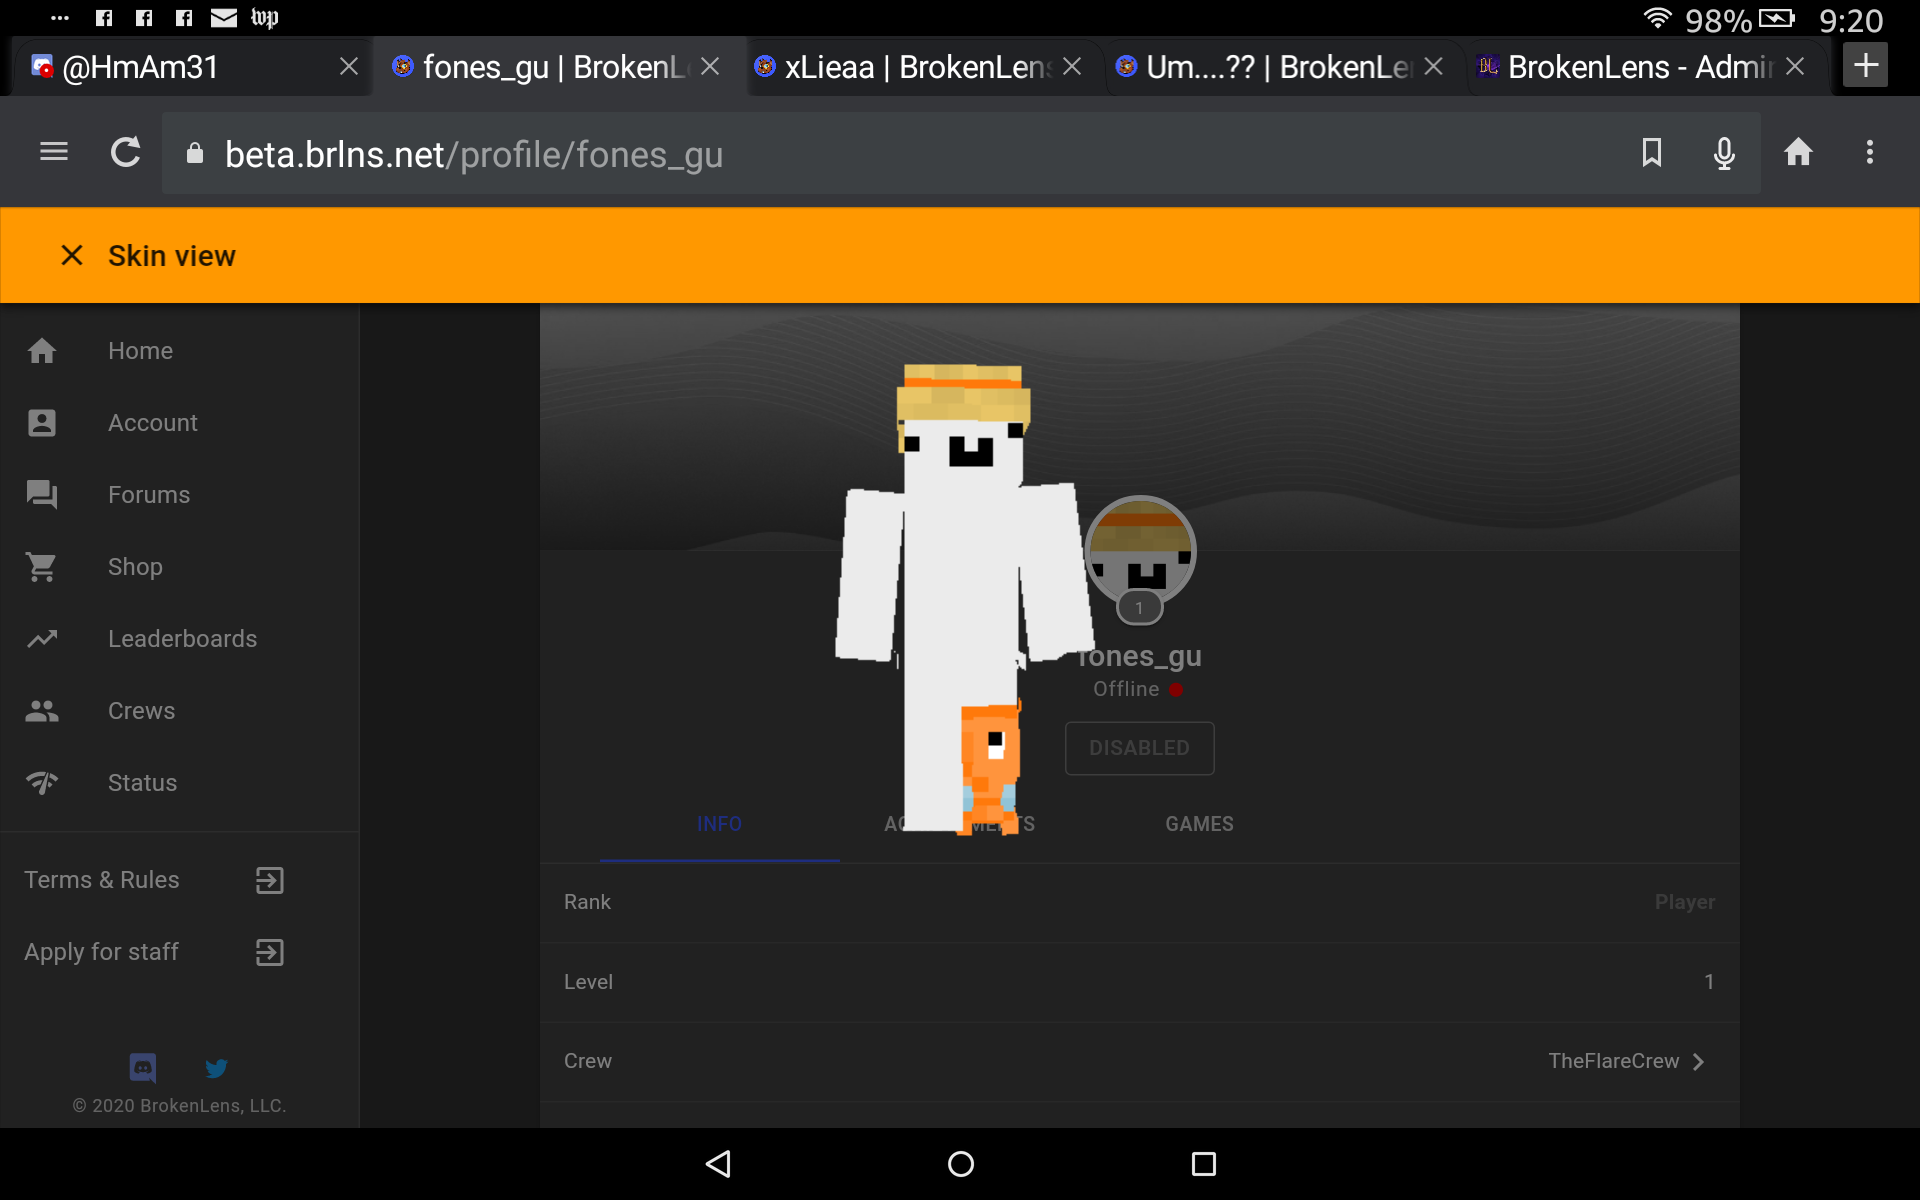Click the 3D skin model
Image resolution: width=1920 pixels, height=1200 pixels.
[x=962, y=600]
